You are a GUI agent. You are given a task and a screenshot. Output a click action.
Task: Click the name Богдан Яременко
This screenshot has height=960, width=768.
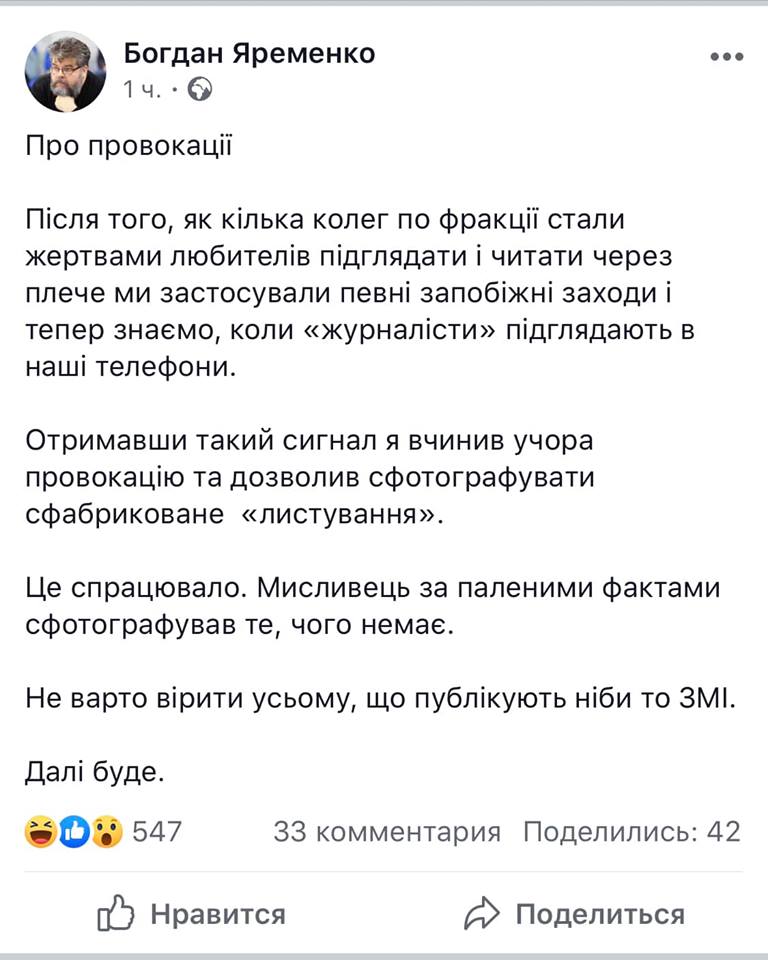(252, 56)
